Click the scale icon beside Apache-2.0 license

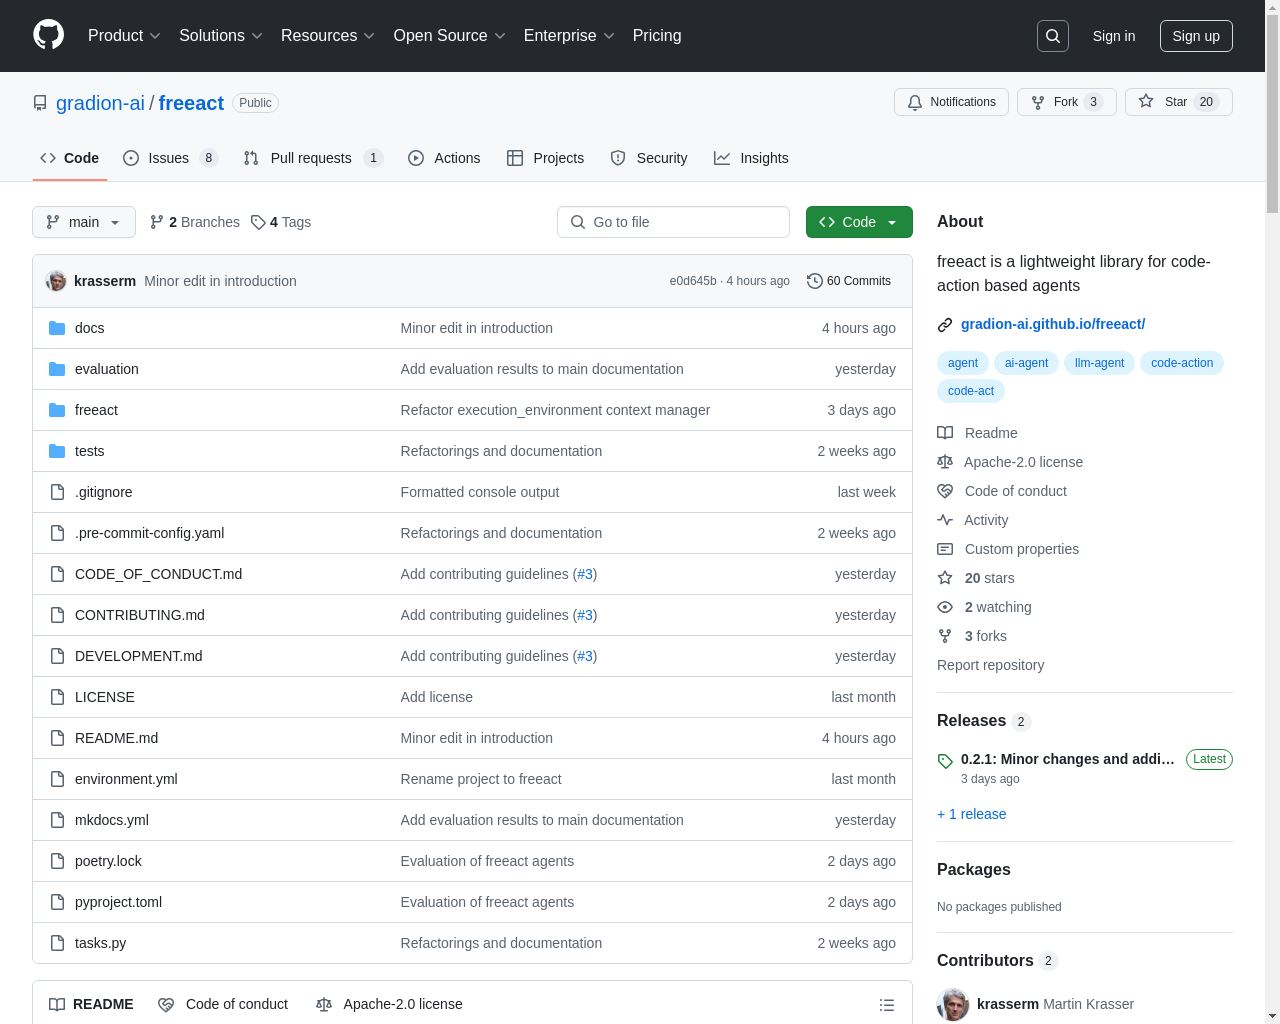coord(945,462)
